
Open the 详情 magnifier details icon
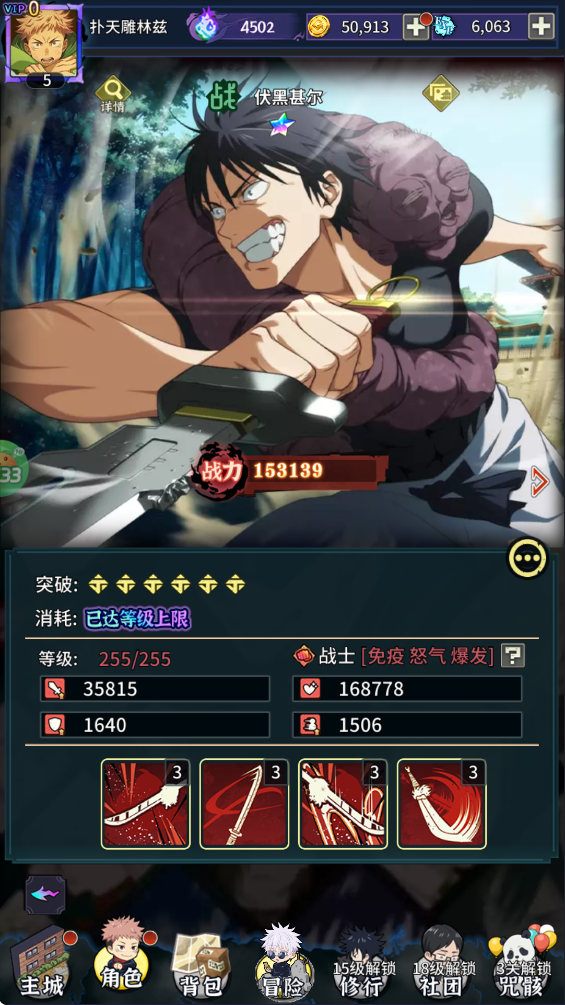113,94
